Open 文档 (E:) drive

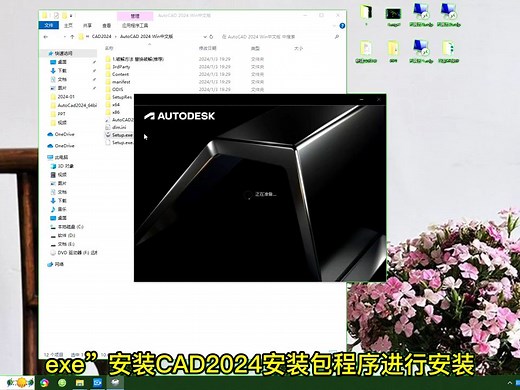coord(62,244)
